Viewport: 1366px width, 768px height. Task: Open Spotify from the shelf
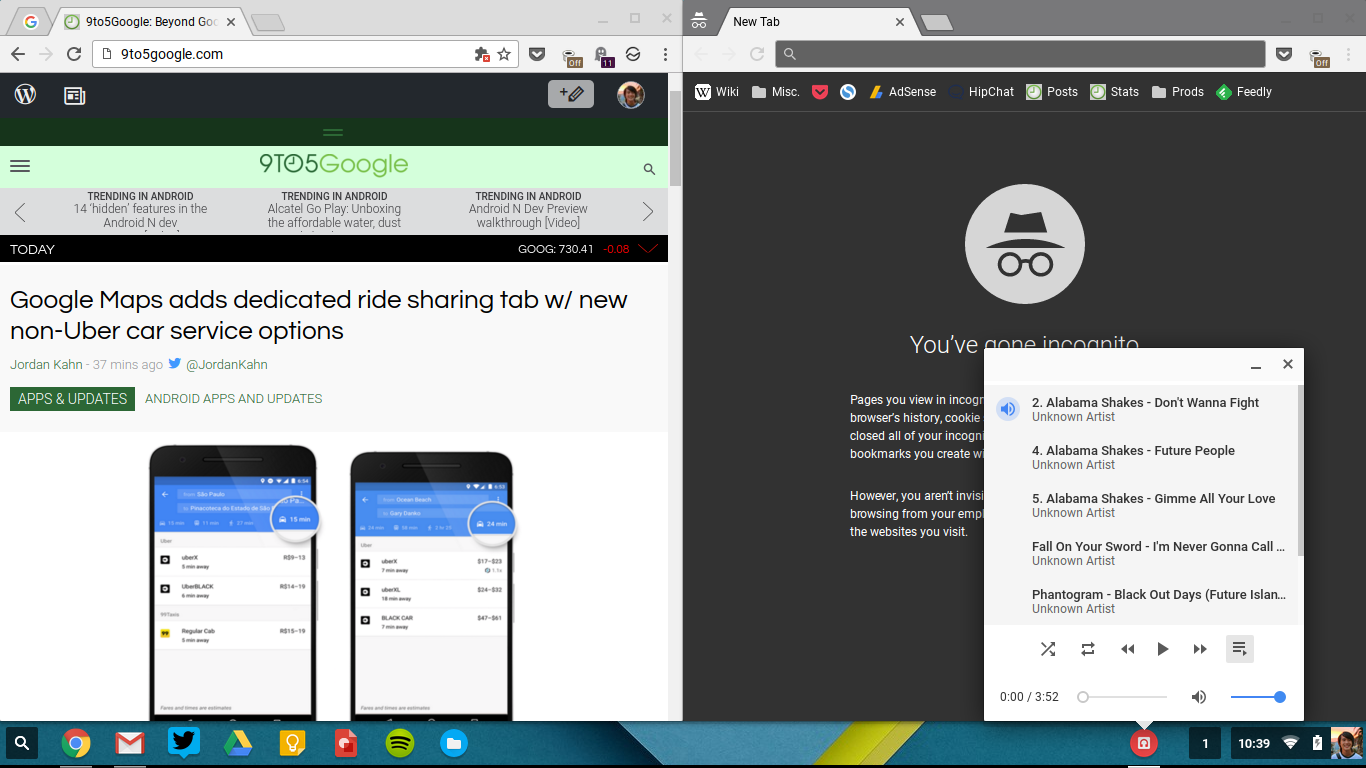click(400, 743)
